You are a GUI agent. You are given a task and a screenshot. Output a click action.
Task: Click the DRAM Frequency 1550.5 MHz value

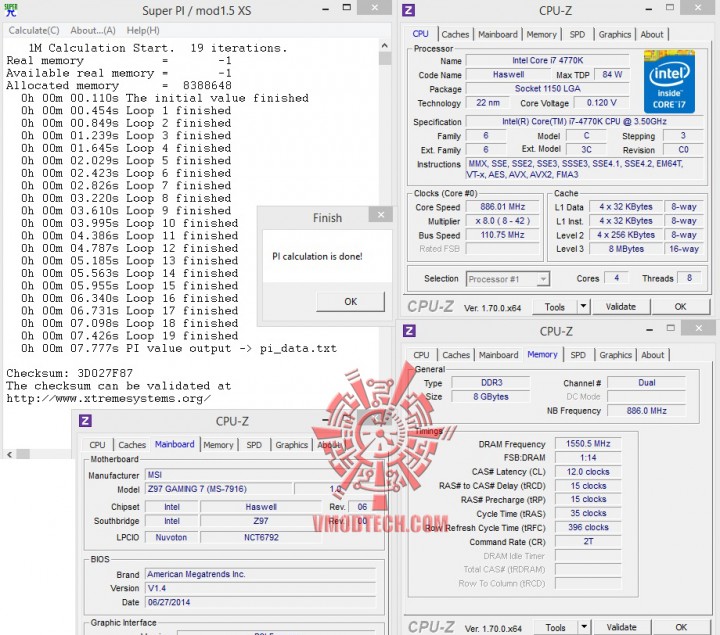(x=588, y=444)
